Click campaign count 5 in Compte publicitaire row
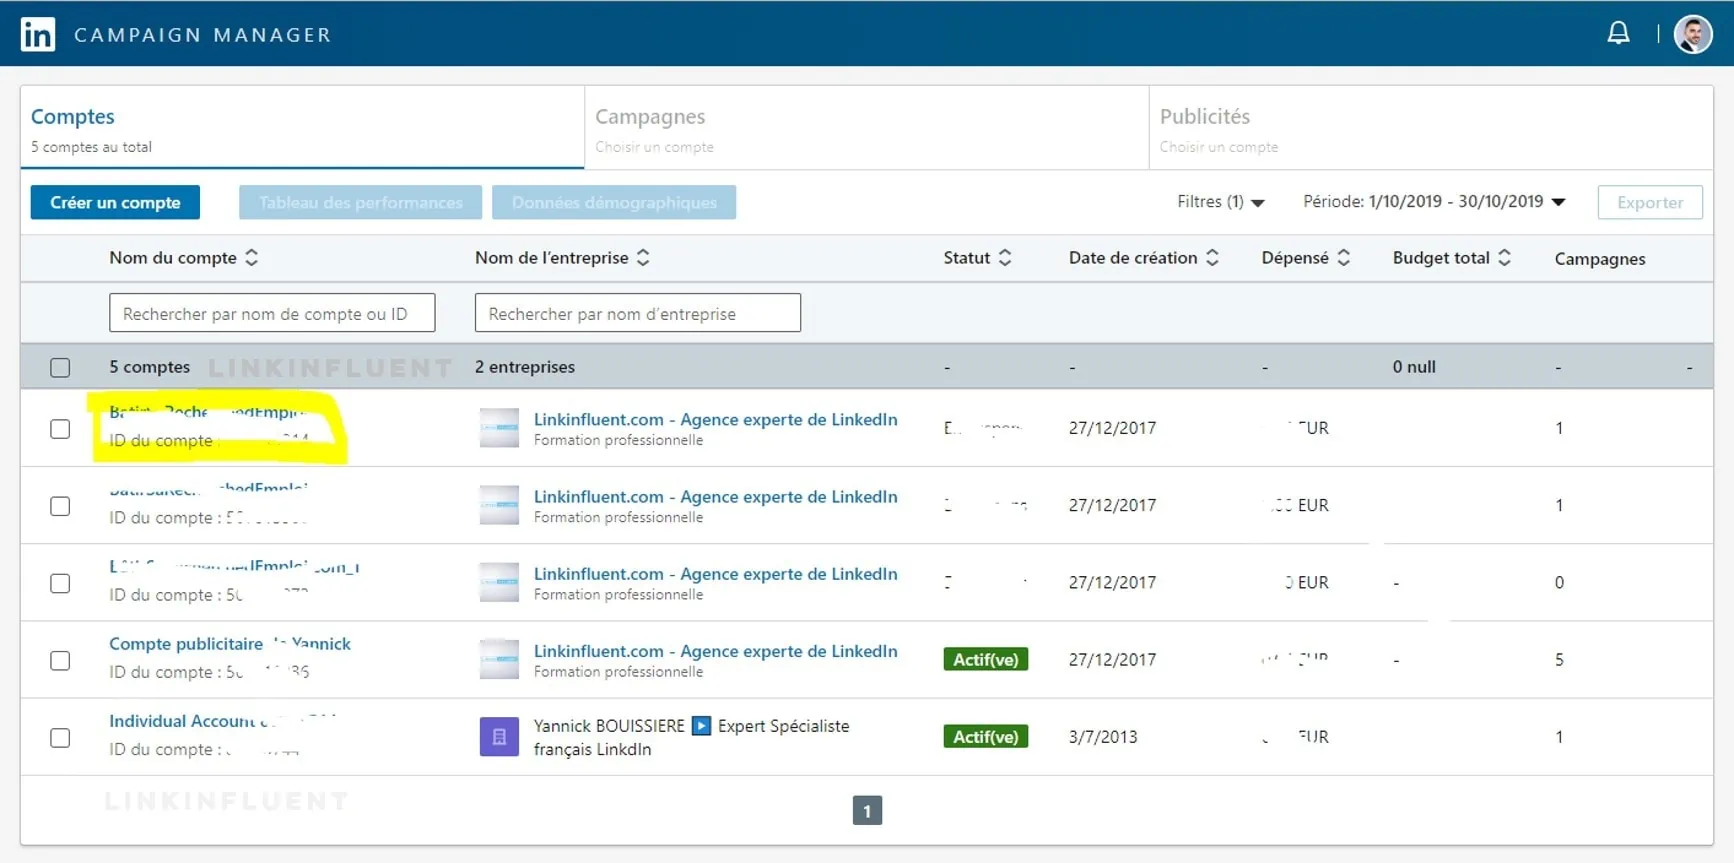 (x=1559, y=660)
